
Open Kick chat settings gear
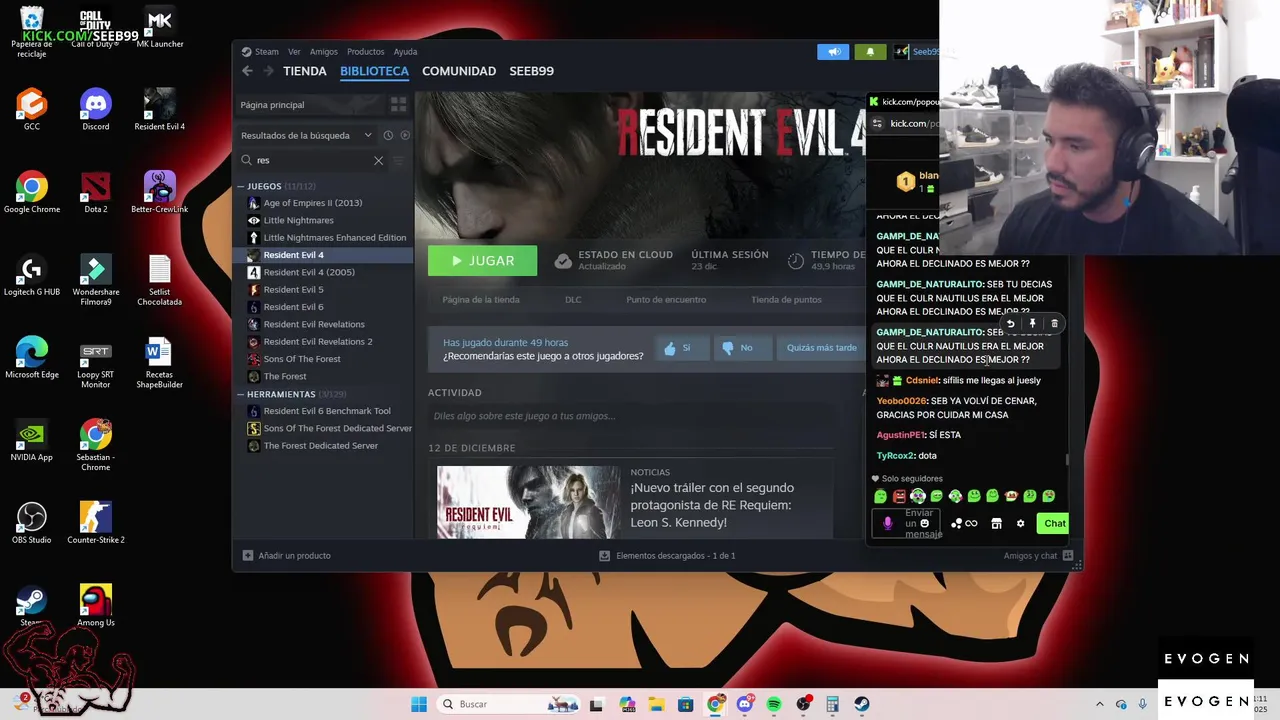coord(1020,524)
